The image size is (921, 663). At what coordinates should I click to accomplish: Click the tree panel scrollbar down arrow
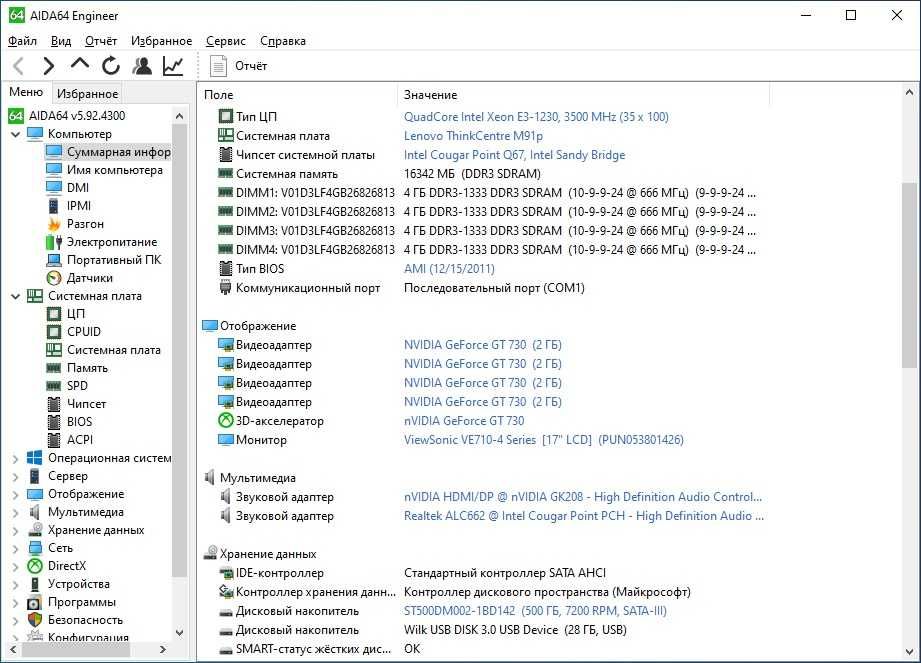click(180, 633)
